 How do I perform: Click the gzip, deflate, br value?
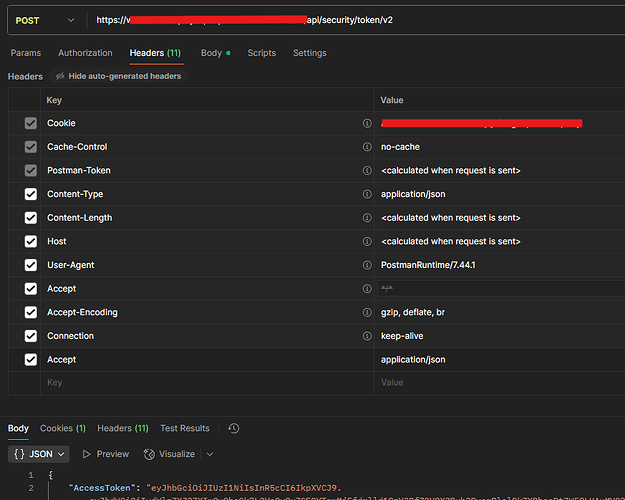pyautogui.click(x=413, y=313)
